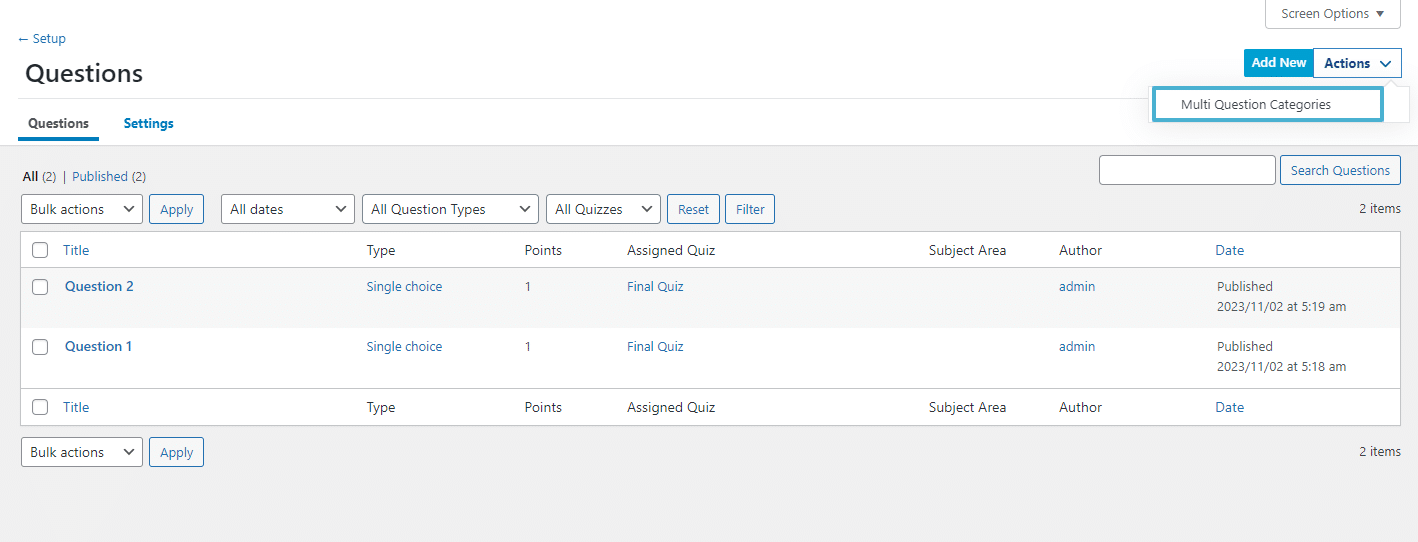This screenshot has width=1418, height=542.
Task: Expand the All Question Types dropdown
Action: [450, 209]
